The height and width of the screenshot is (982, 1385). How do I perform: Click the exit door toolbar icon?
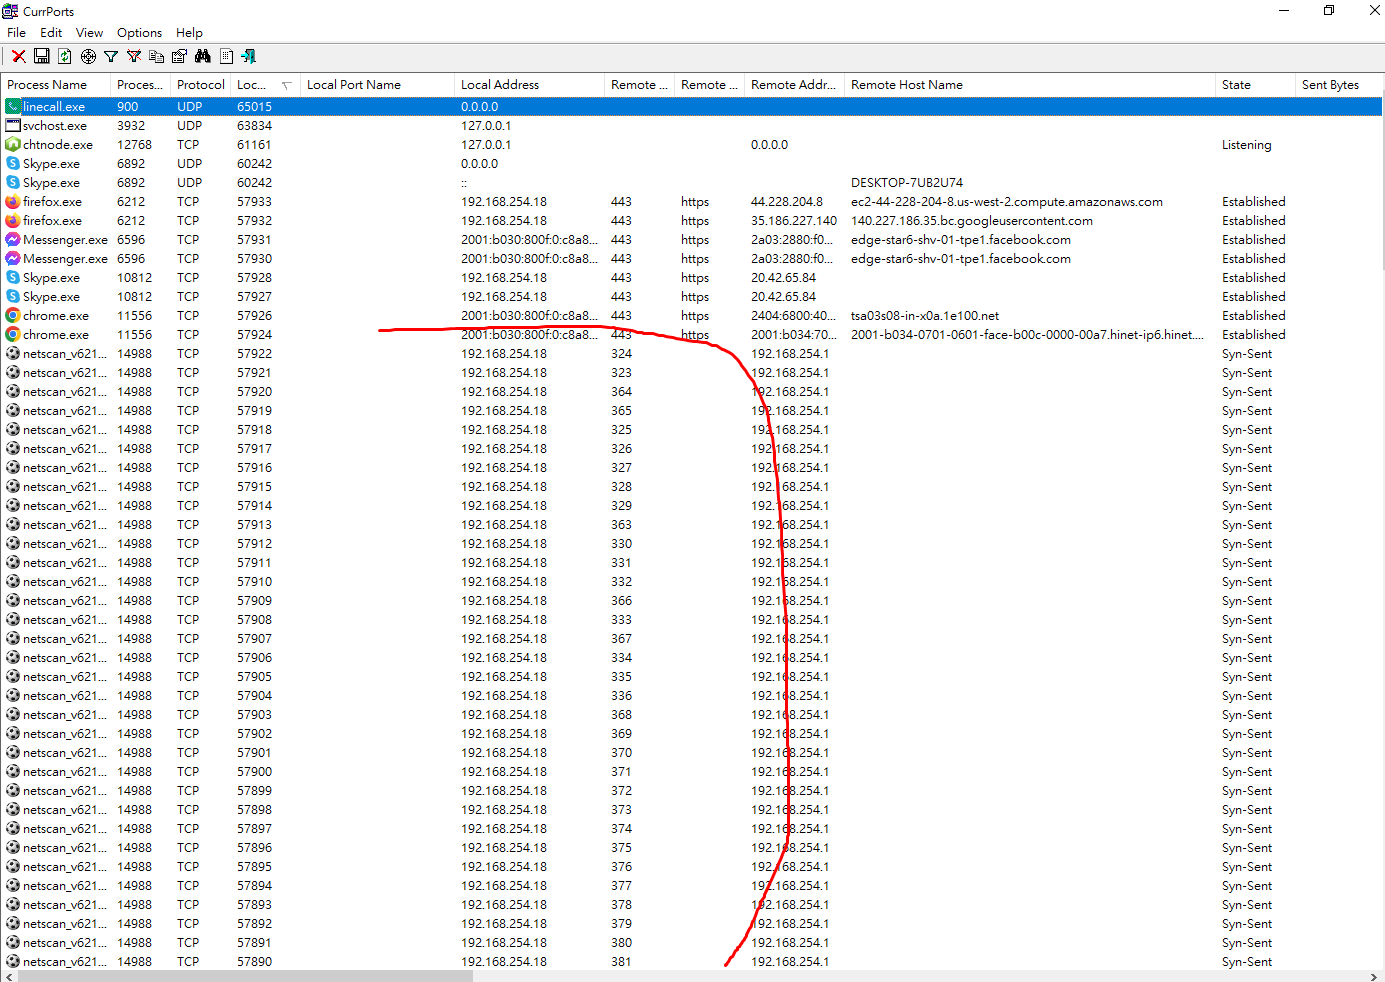[249, 57]
